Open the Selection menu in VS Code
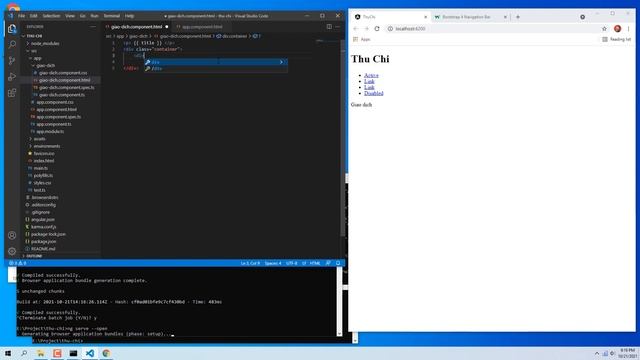 pos(51,16)
